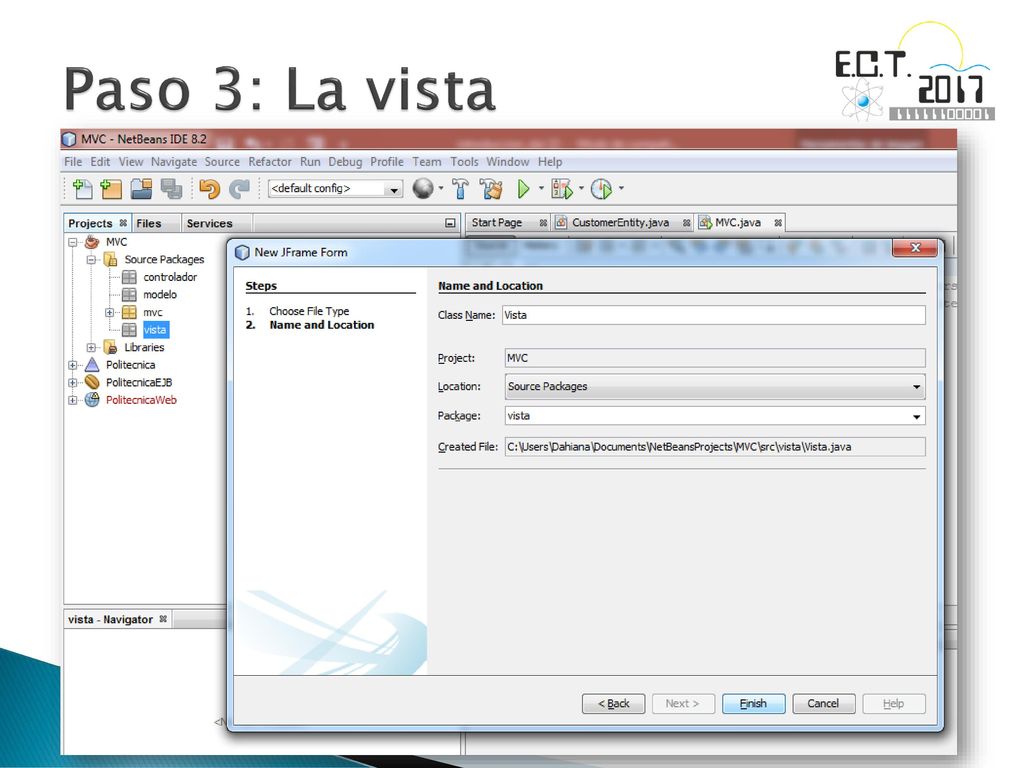The image size is (1024, 768).
Task: Select the controlador package row
Action: pyautogui.click(x=170, y=277)
